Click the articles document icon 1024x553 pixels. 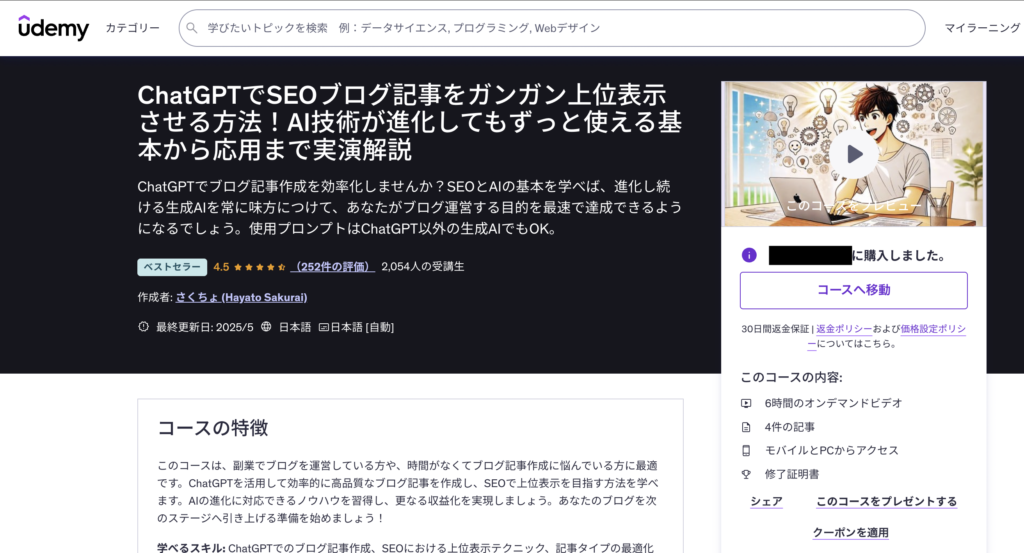(x=746, y=427)
